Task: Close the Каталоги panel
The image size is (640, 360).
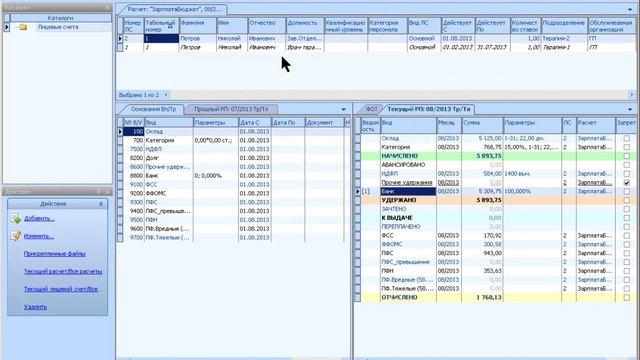Action: (108, 7)
